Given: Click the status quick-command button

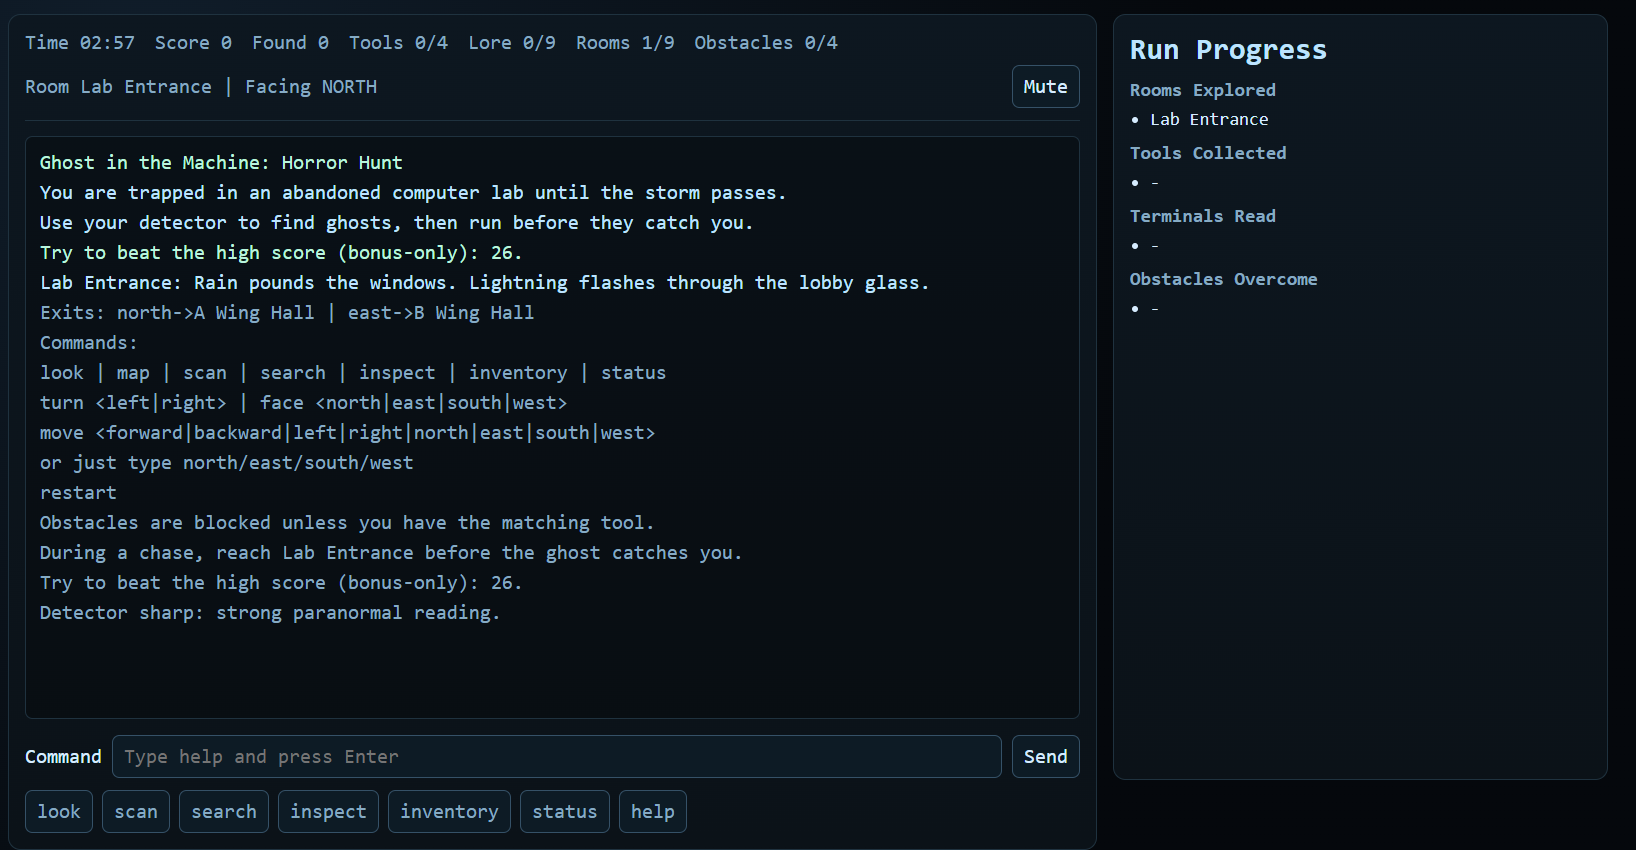Looking at the screenshot, I should pos(564,812).
